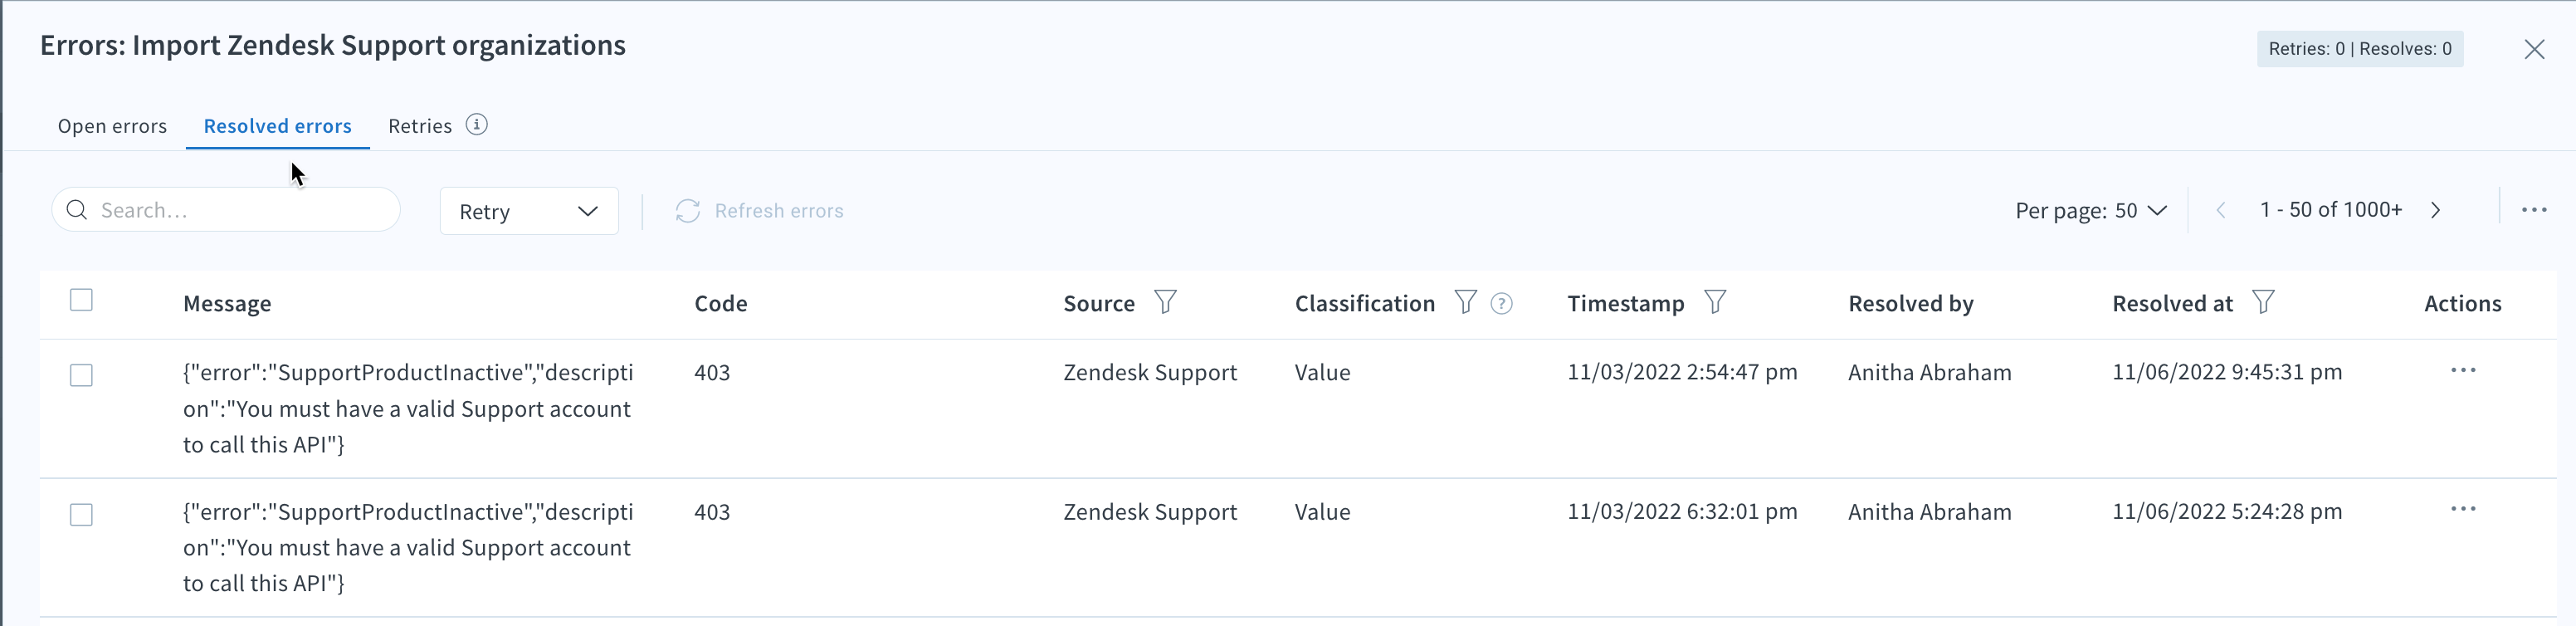
Task: Open actions menu for first error row
Action: (2463, 371)
